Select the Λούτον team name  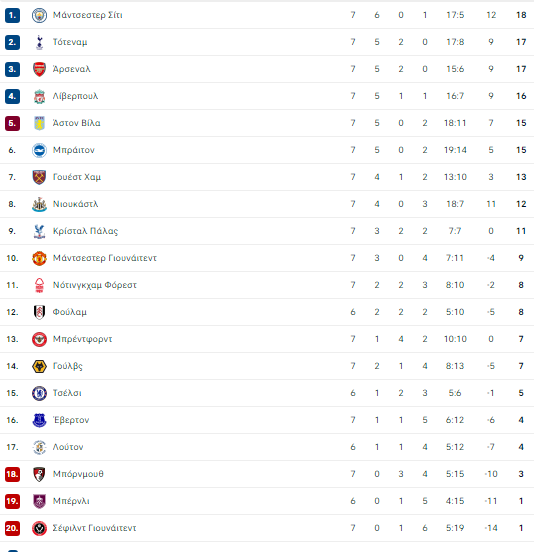click(68, 447)
